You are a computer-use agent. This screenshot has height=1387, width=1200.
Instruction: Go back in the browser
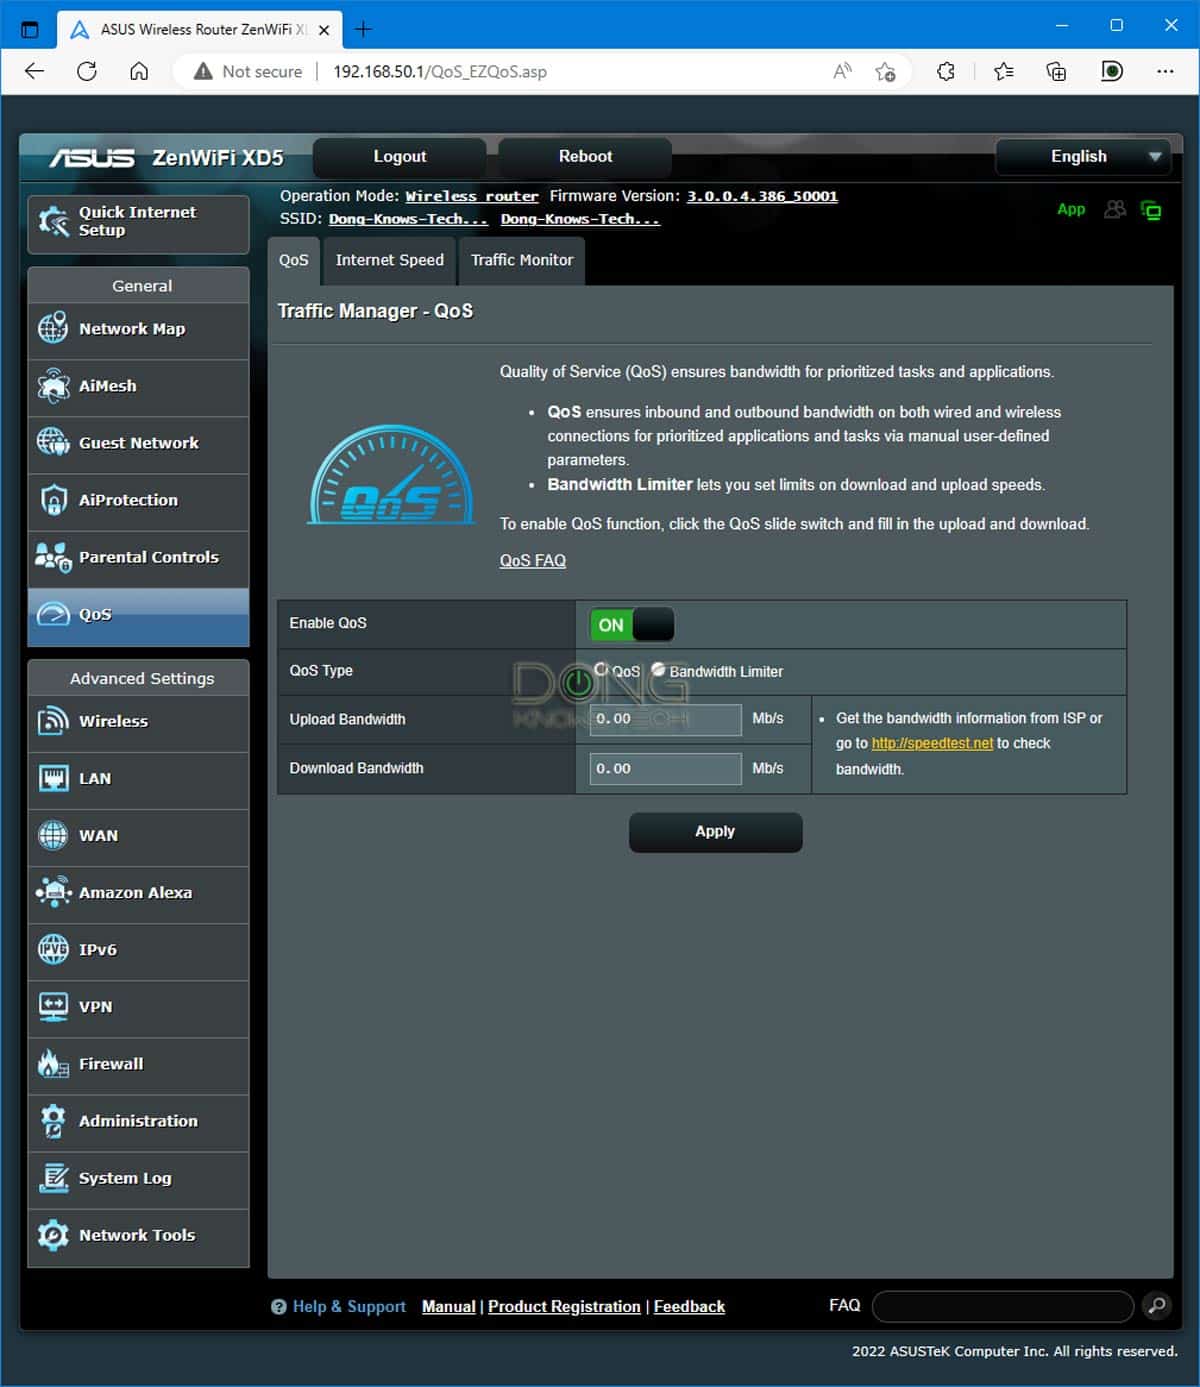tap(34, 71)
